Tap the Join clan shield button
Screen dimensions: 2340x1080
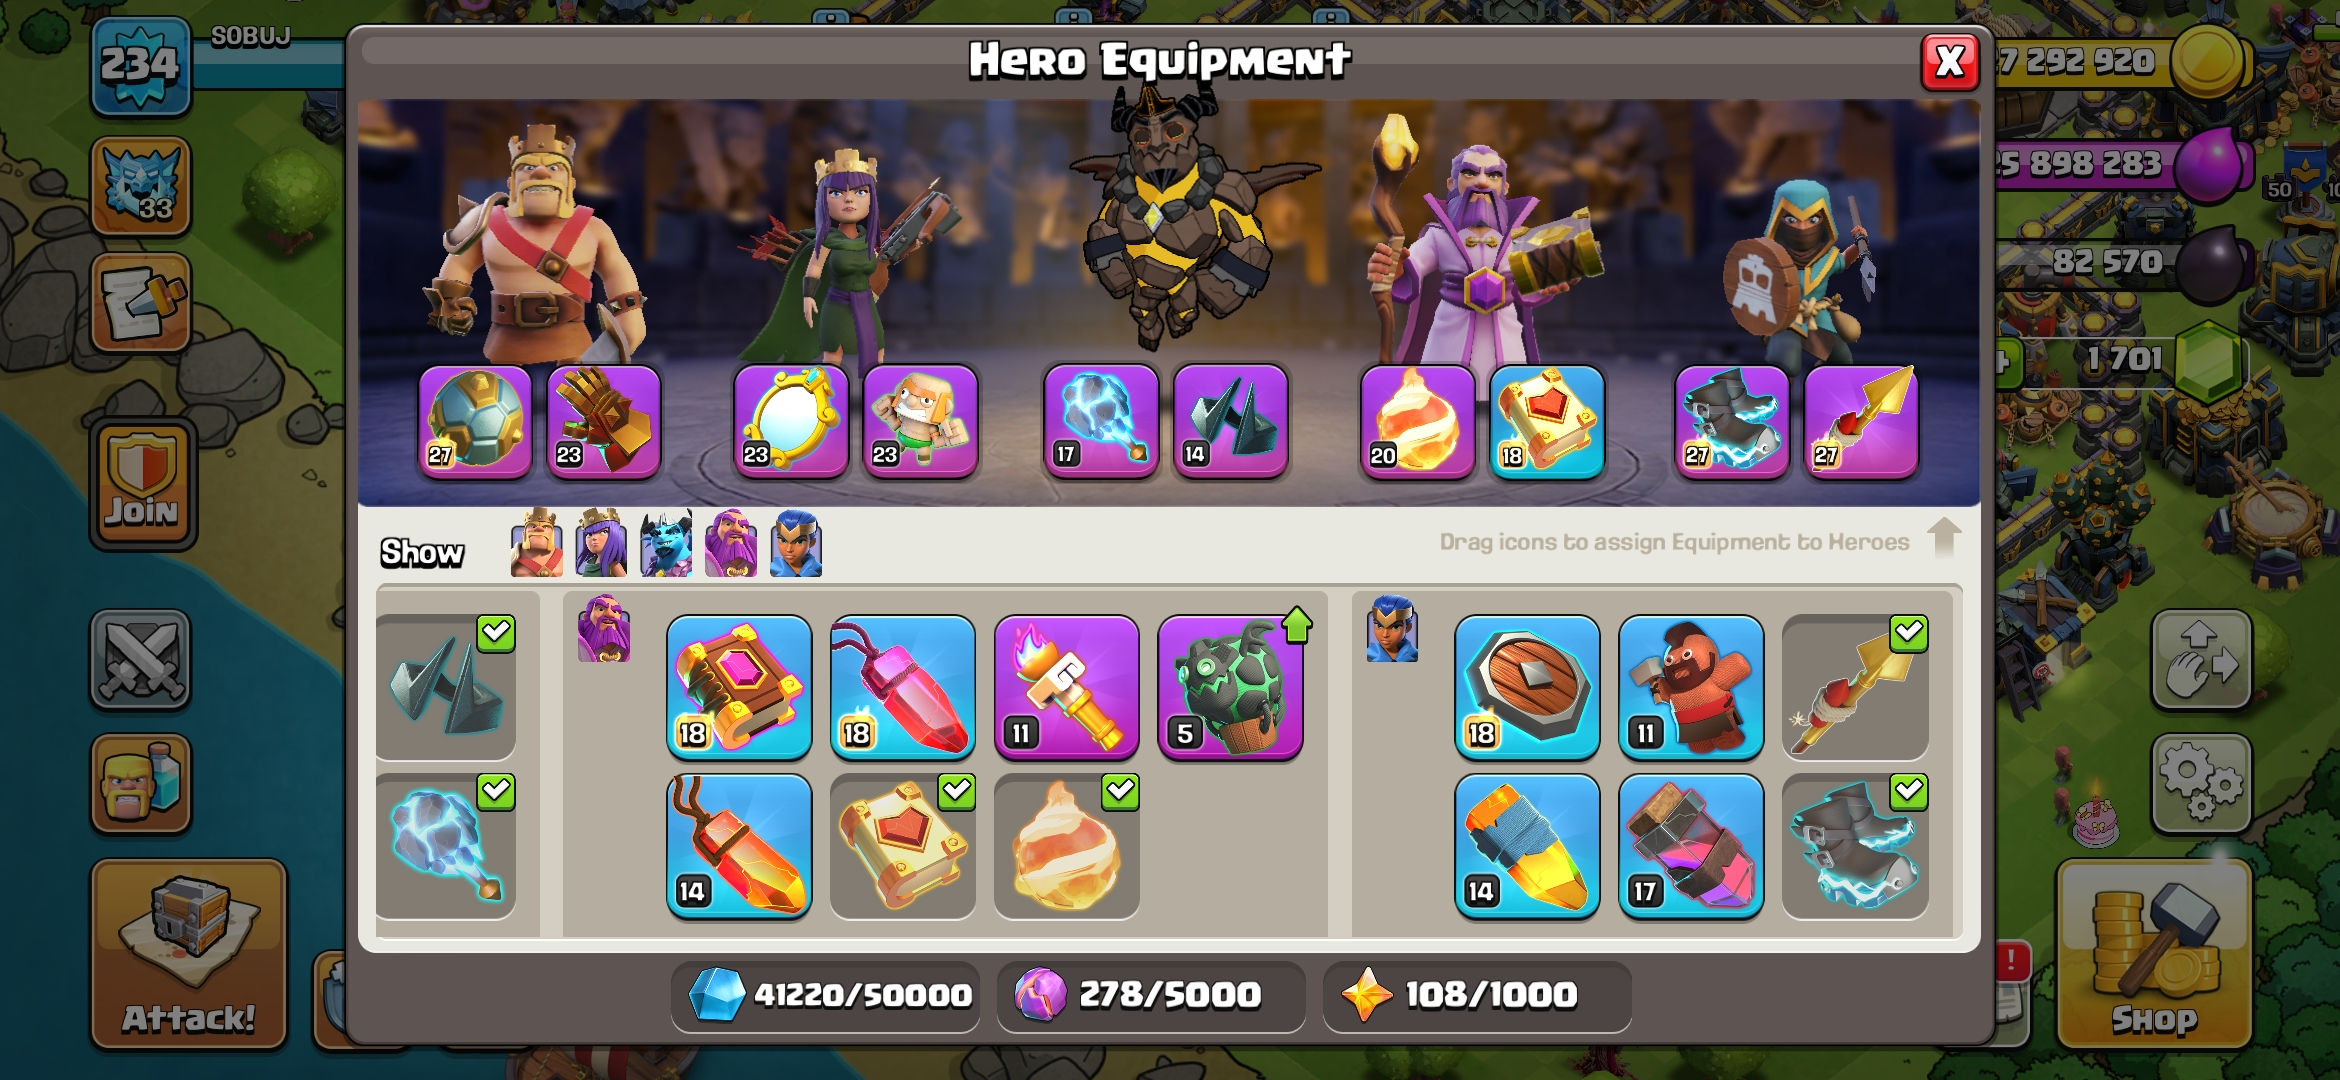click(142, 484)
